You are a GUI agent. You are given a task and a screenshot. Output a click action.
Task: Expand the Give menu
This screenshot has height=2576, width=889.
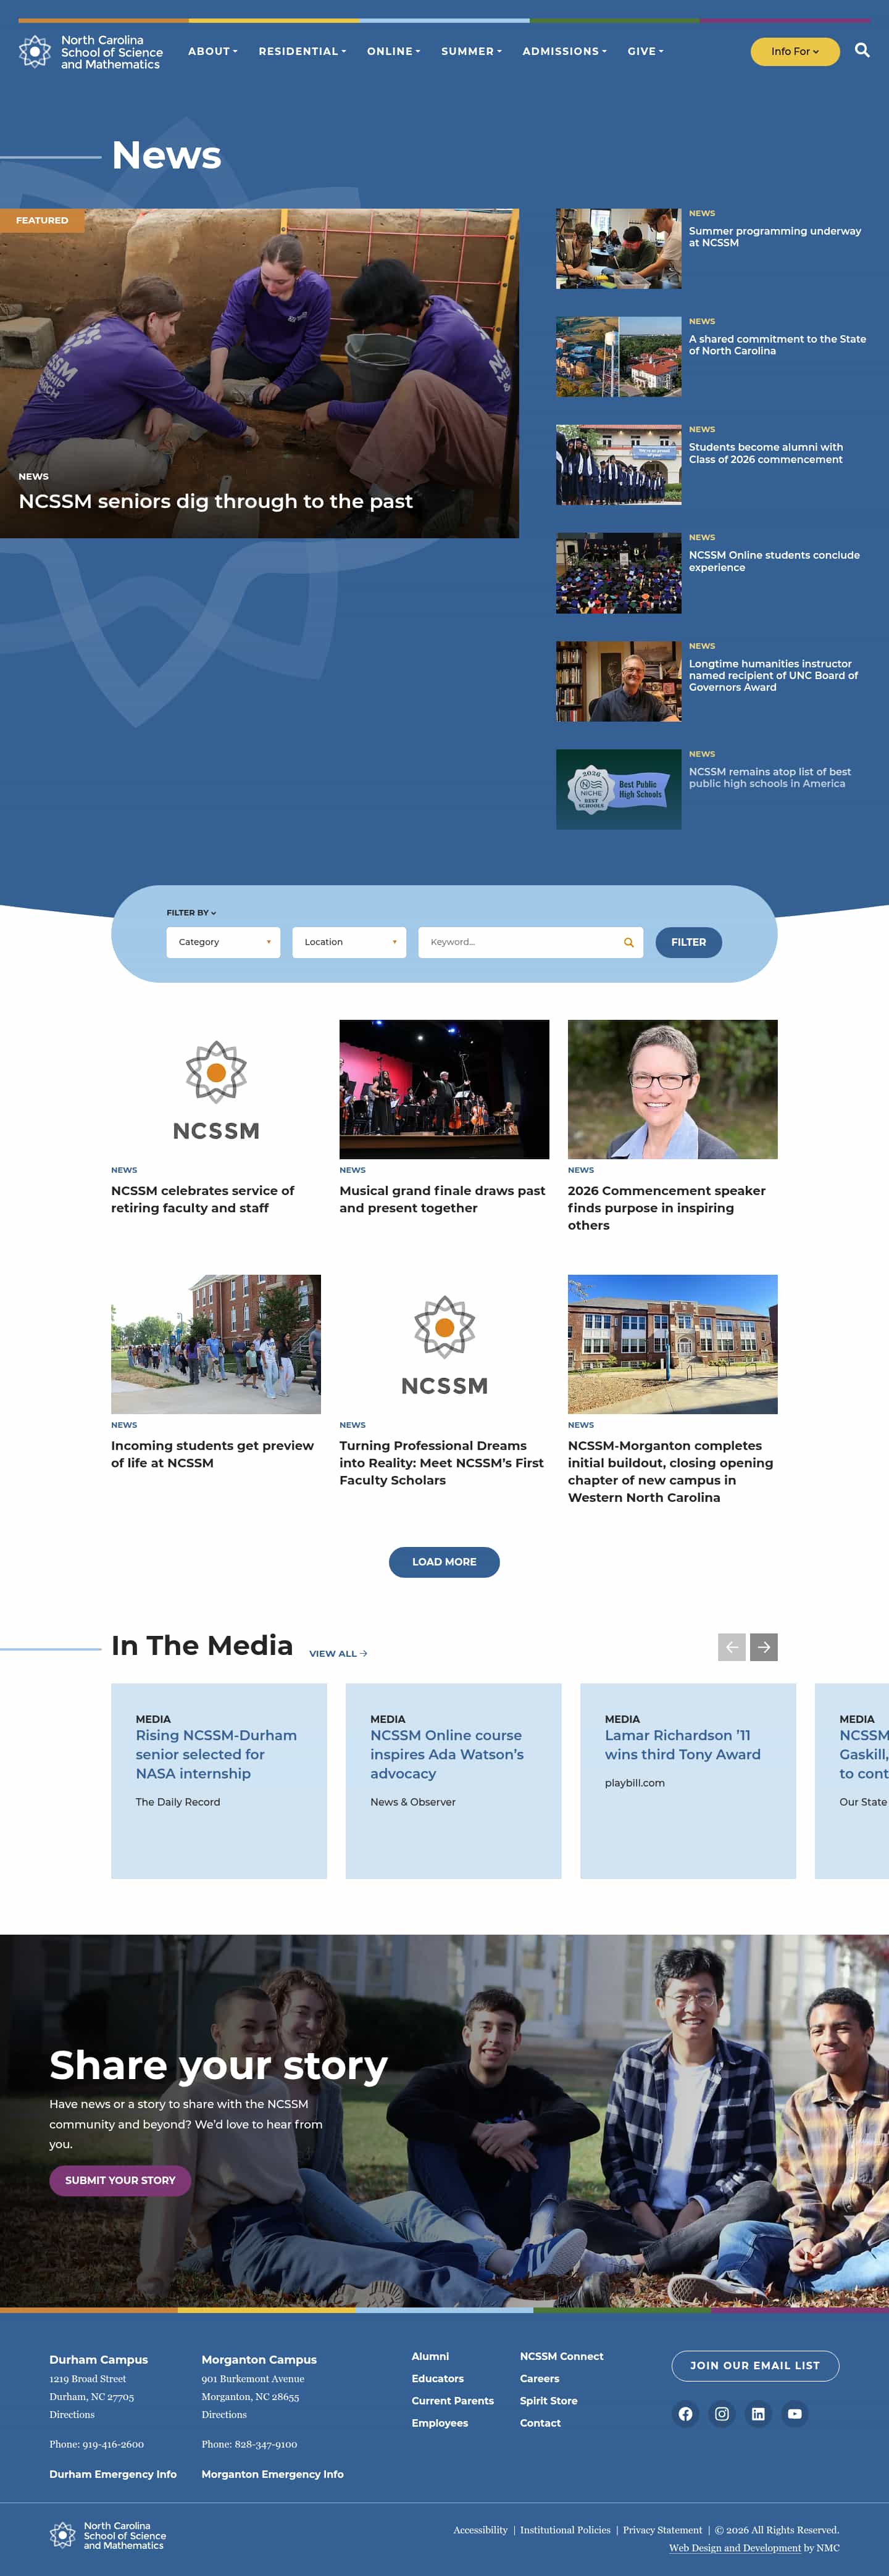coord(645,51)
